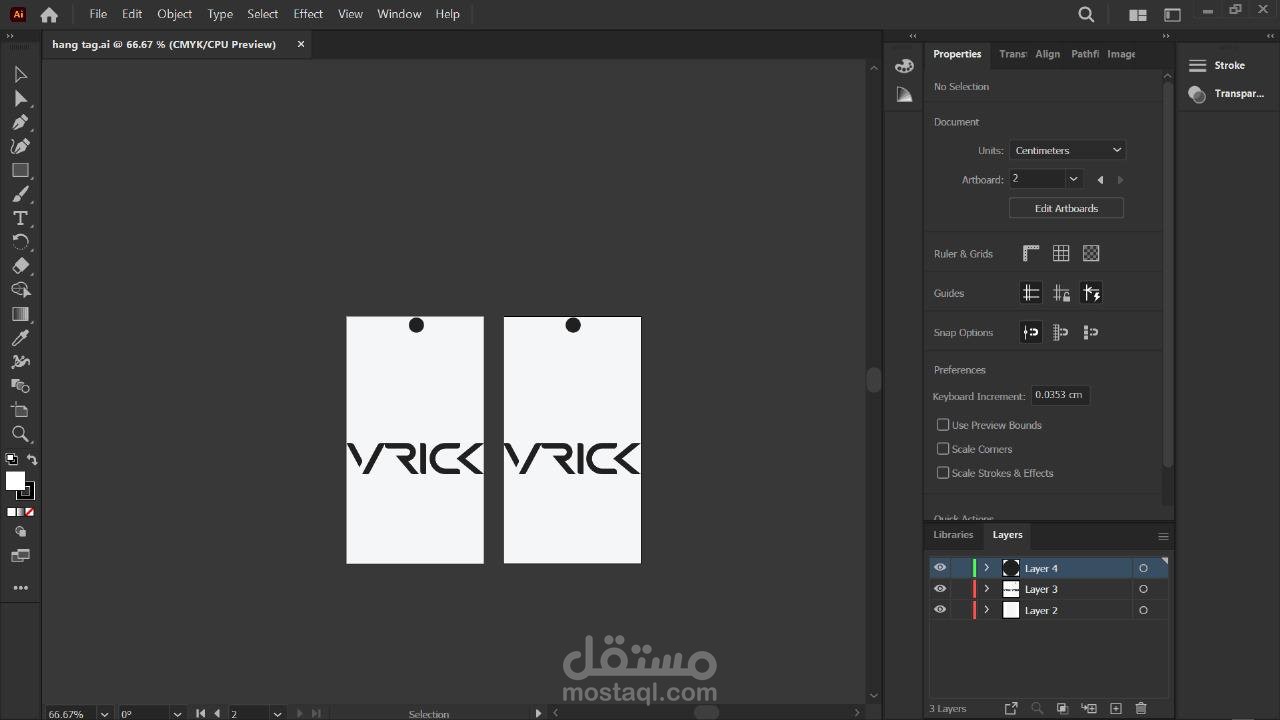
Task: Open the Object menu
Action: 174,14
